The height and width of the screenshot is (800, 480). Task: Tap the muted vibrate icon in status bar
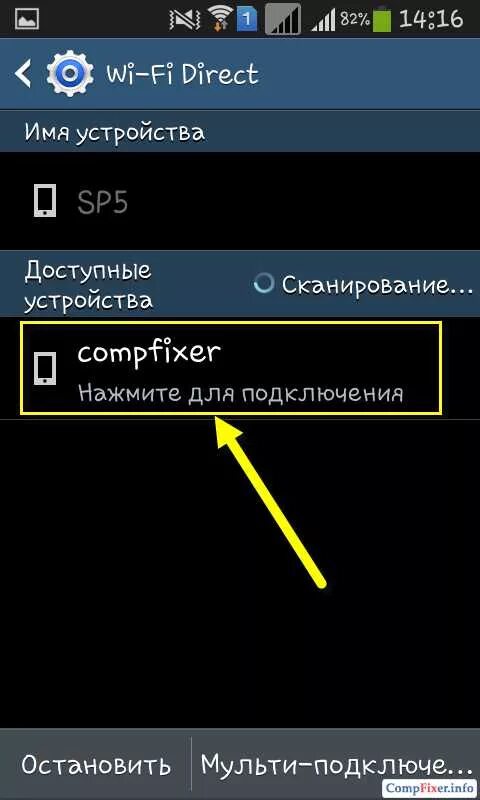(183, 19)
